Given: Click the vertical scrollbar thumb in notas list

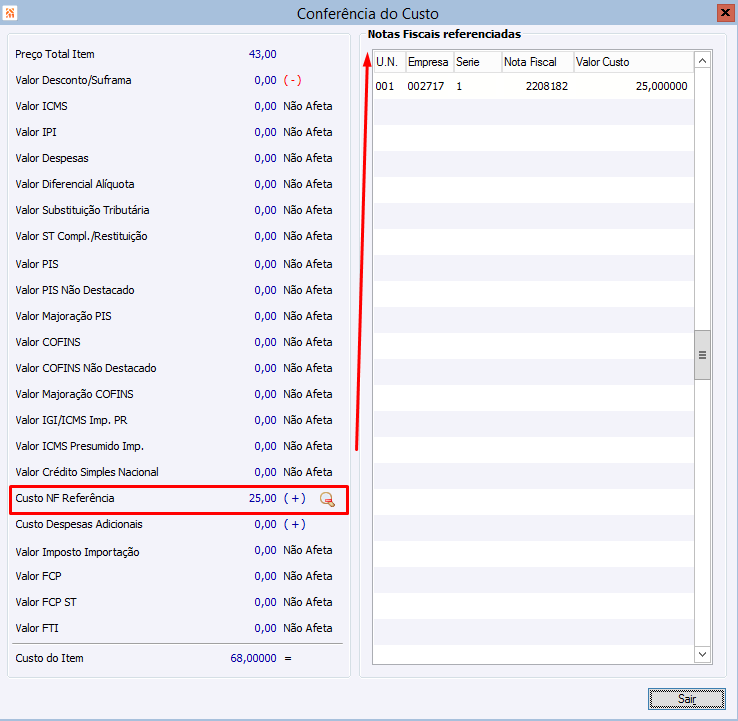Looking at the screenshot, I should click(x=702, y=355).
